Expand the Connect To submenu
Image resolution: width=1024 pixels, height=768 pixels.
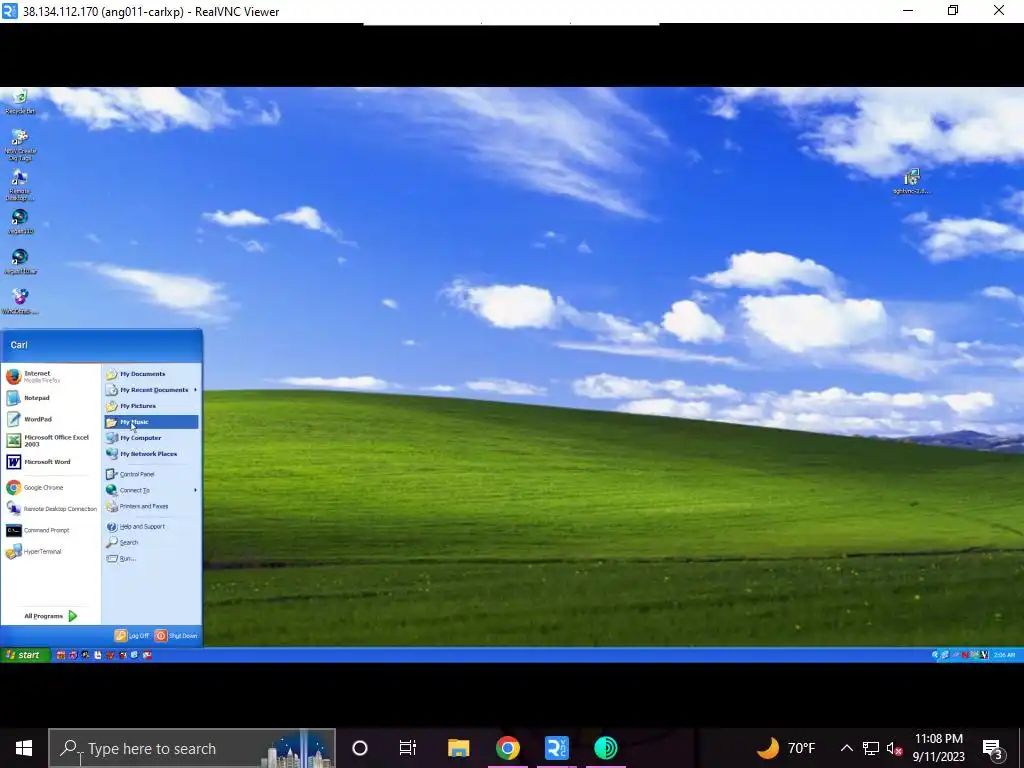(x=151, y=490)
